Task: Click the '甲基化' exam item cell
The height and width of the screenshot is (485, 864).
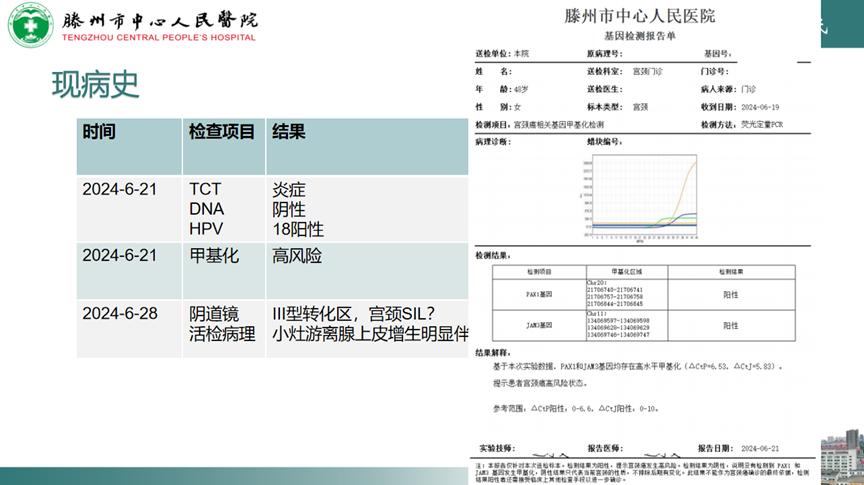Action: 224,271
